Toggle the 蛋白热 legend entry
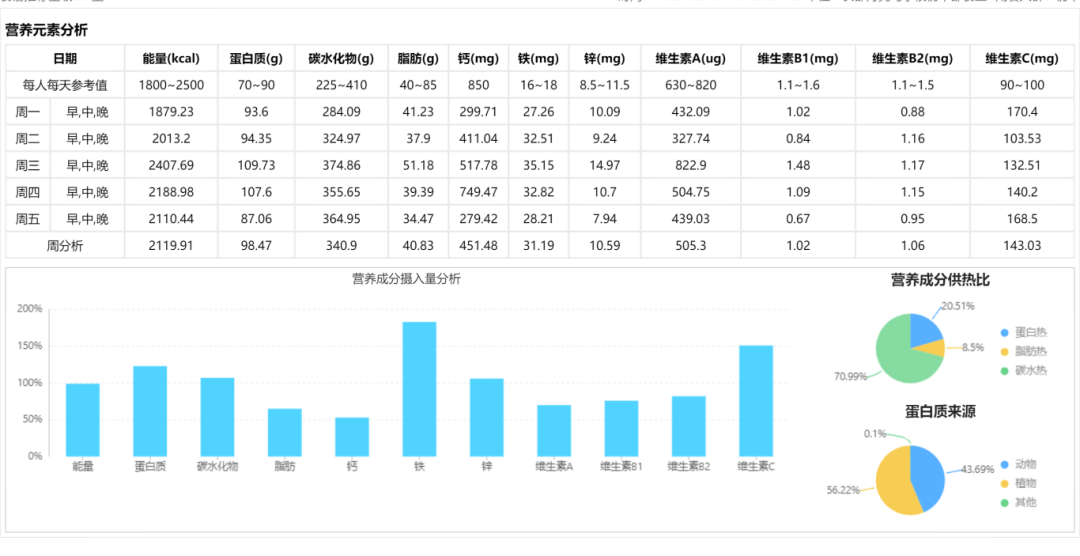 point(1024,332)
